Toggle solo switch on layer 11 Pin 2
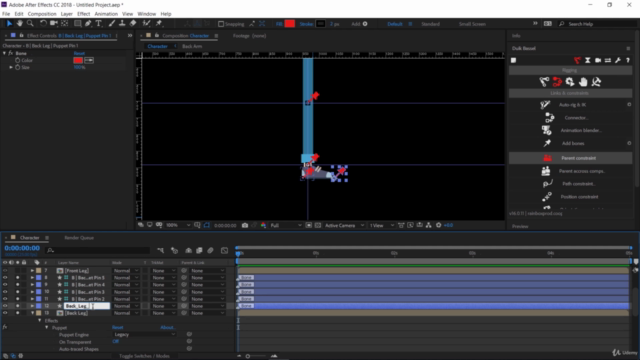Viewport: 640px width, 360px height. tap(18, 299)
